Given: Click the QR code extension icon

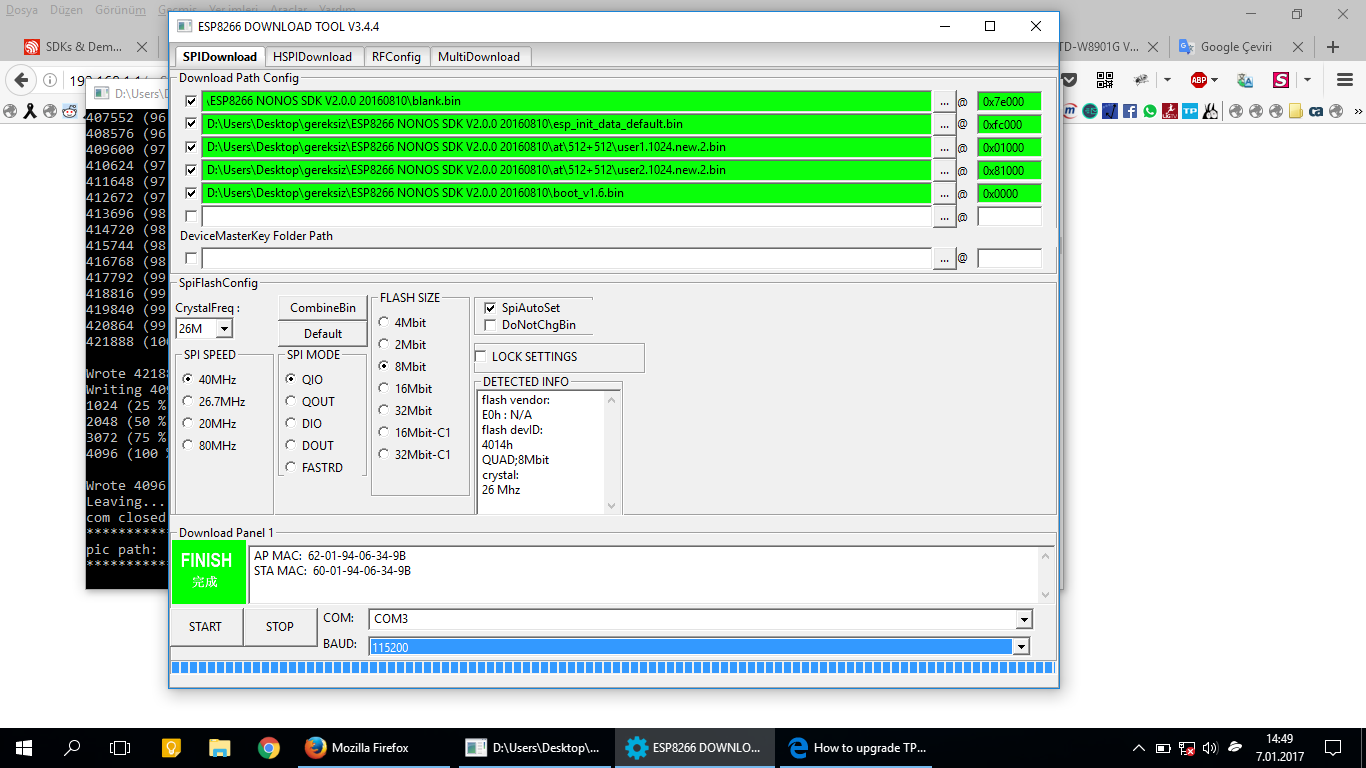Looking at the screenshot, I should (x=1105, y=80).
